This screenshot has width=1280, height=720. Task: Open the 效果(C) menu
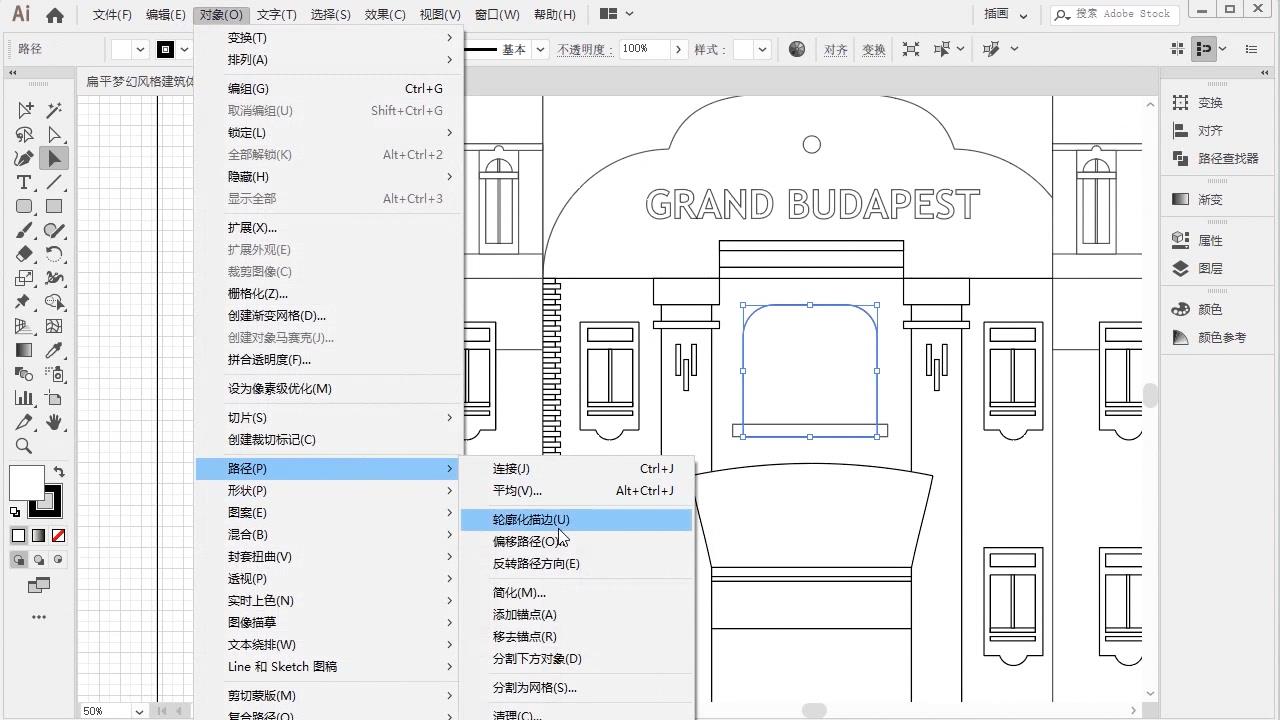(385, 14)
